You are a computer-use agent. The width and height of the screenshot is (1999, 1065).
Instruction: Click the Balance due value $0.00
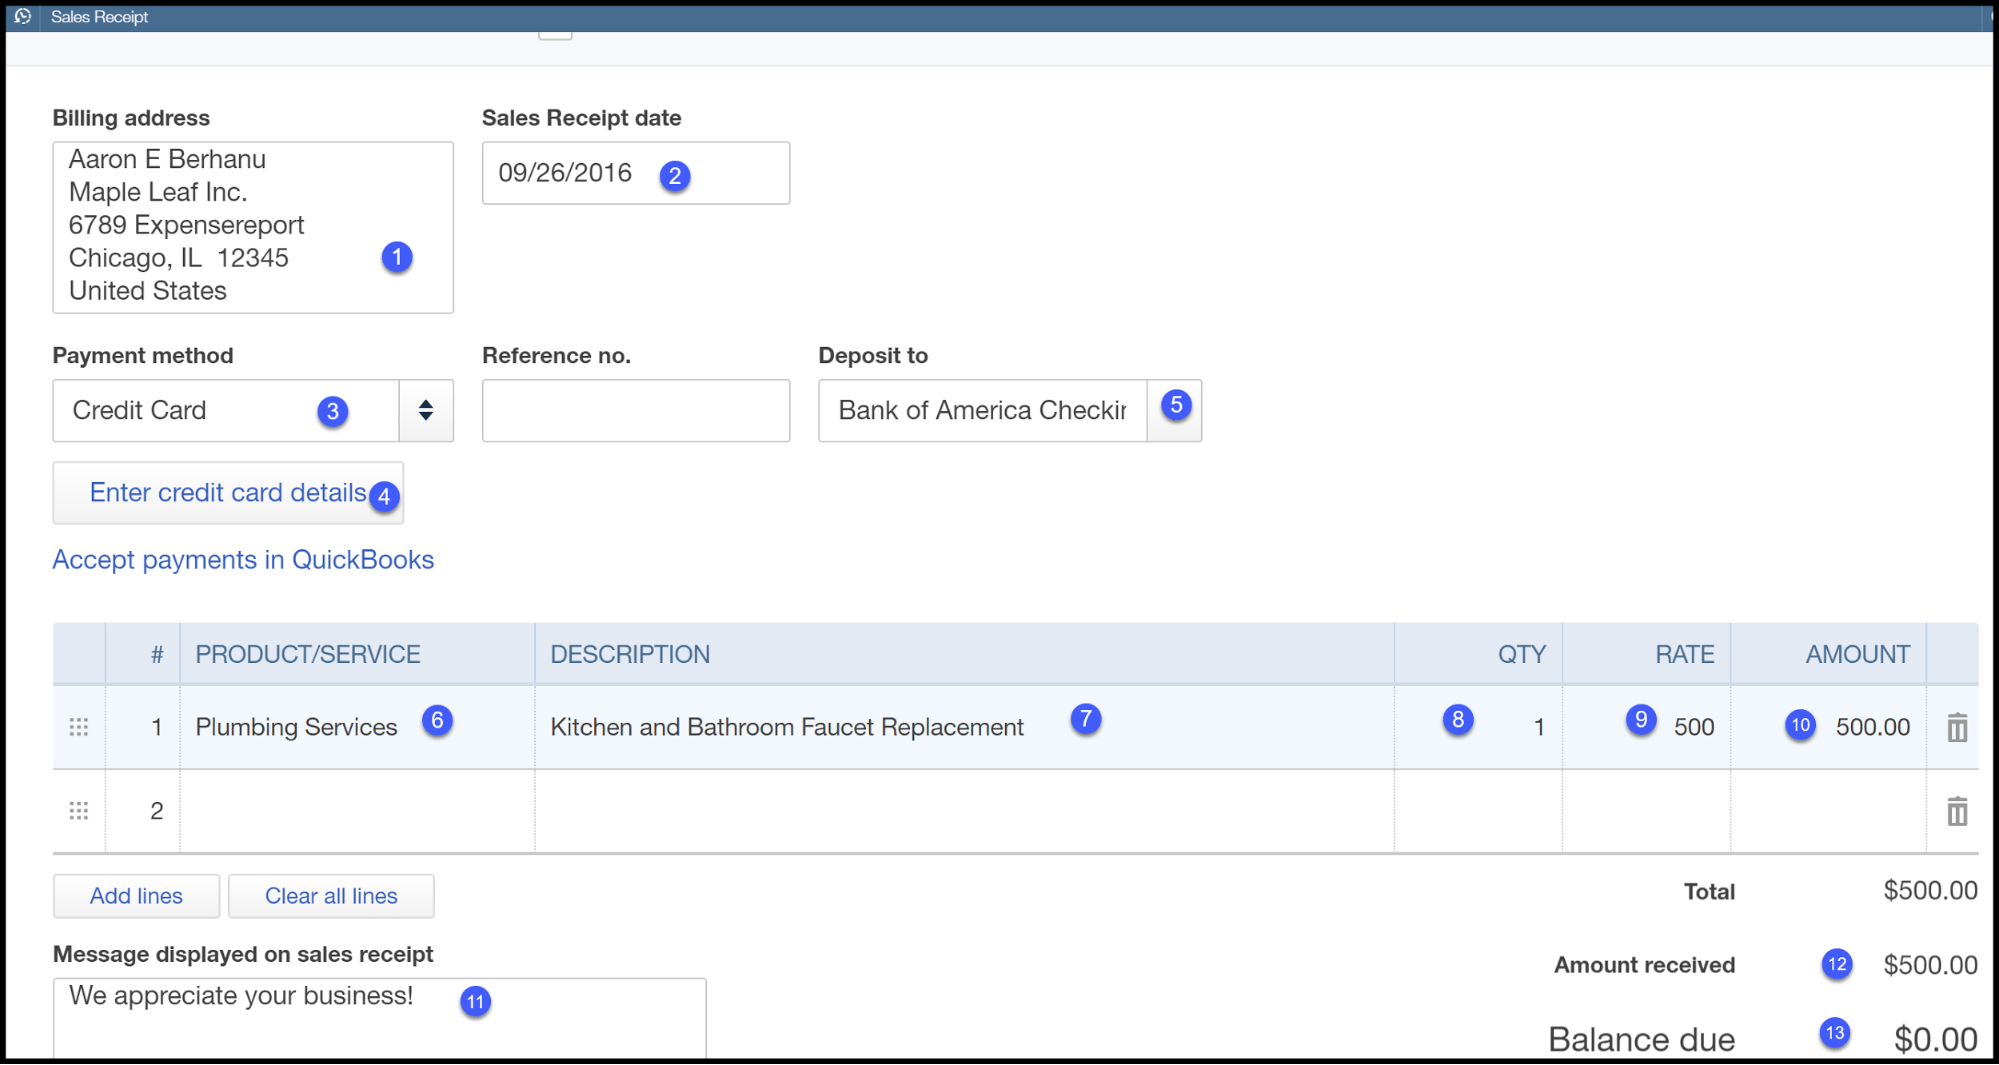(x=1936, y=1040)
